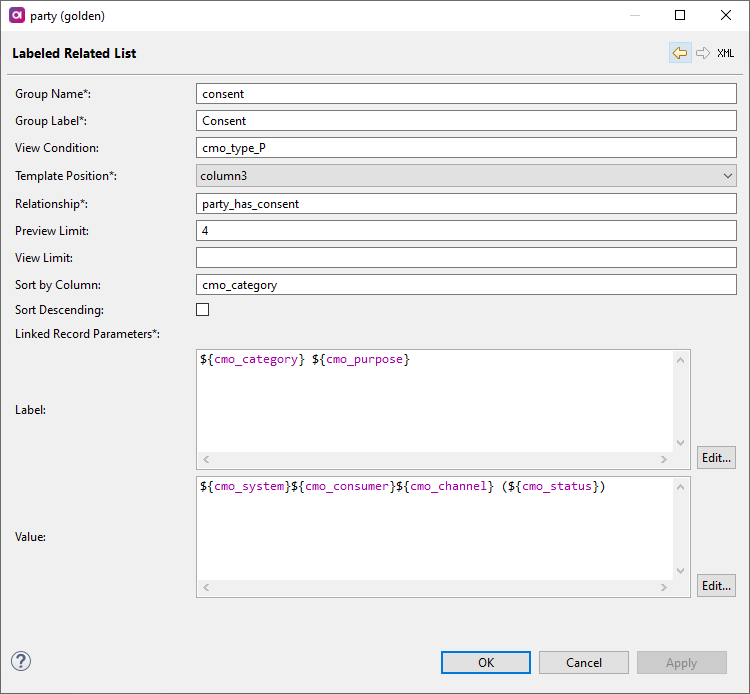This screenshot has height=694, width=750.
Task: Open the help question mark icon
Action: tap(21, 661)
